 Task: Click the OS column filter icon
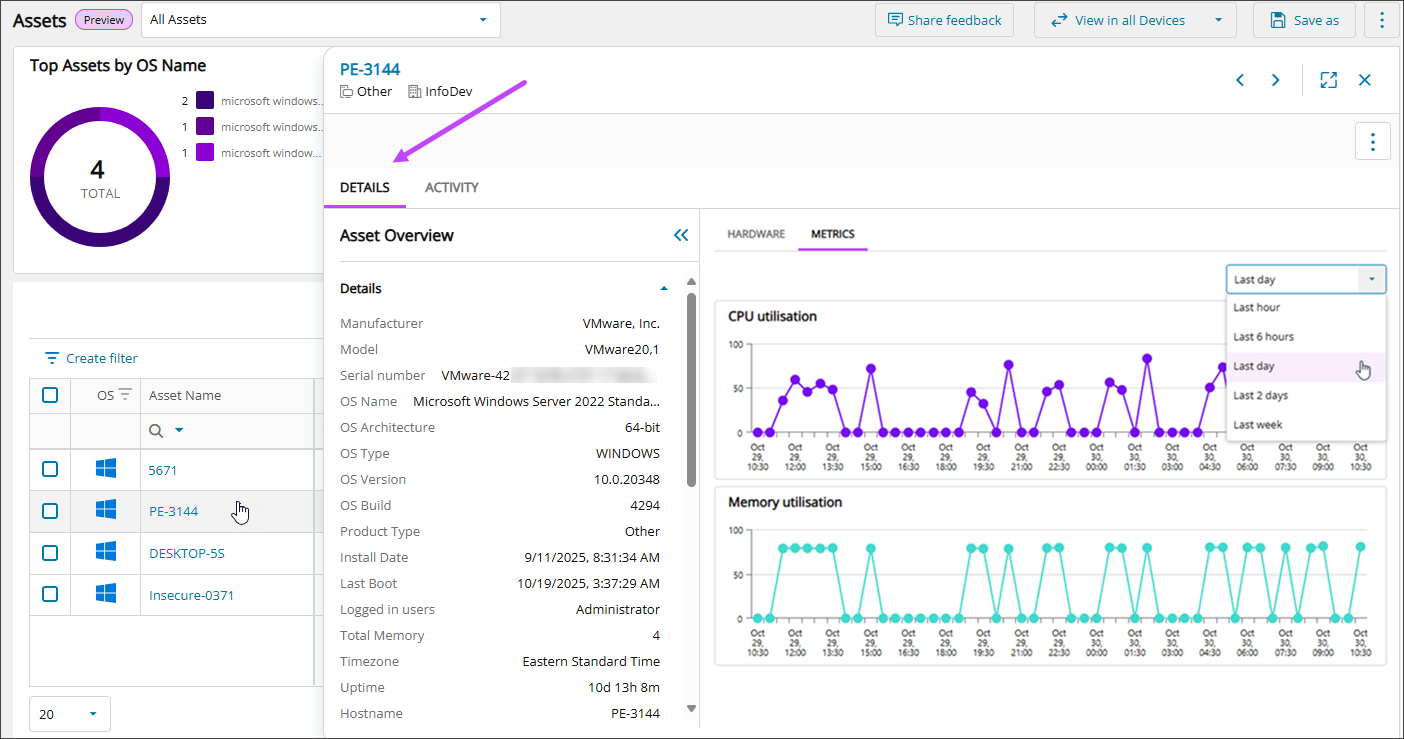(x=125, y=395)
